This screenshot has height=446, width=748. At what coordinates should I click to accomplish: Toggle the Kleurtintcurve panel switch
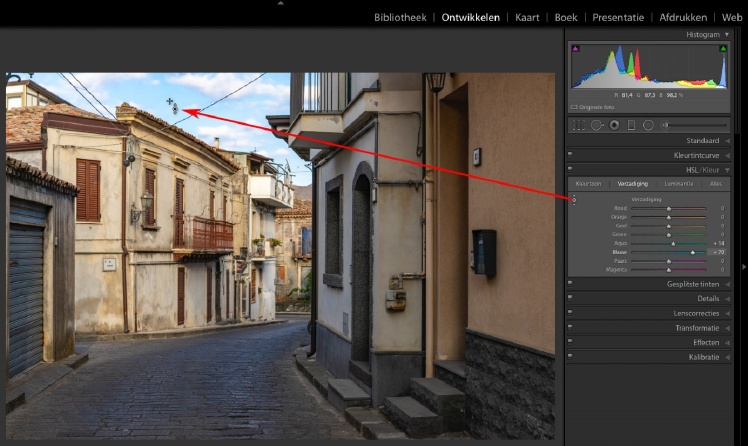570,155
